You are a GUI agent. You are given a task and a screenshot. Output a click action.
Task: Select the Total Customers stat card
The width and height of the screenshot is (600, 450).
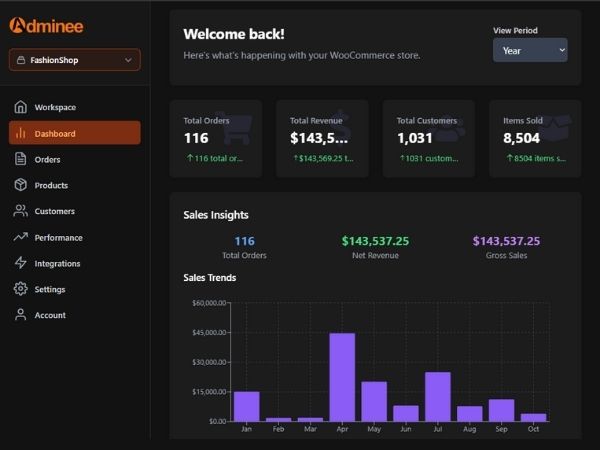[428, 138]
